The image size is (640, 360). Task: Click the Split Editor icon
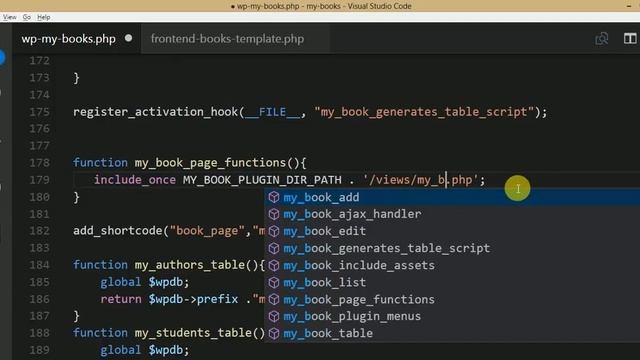coord(630,39)
